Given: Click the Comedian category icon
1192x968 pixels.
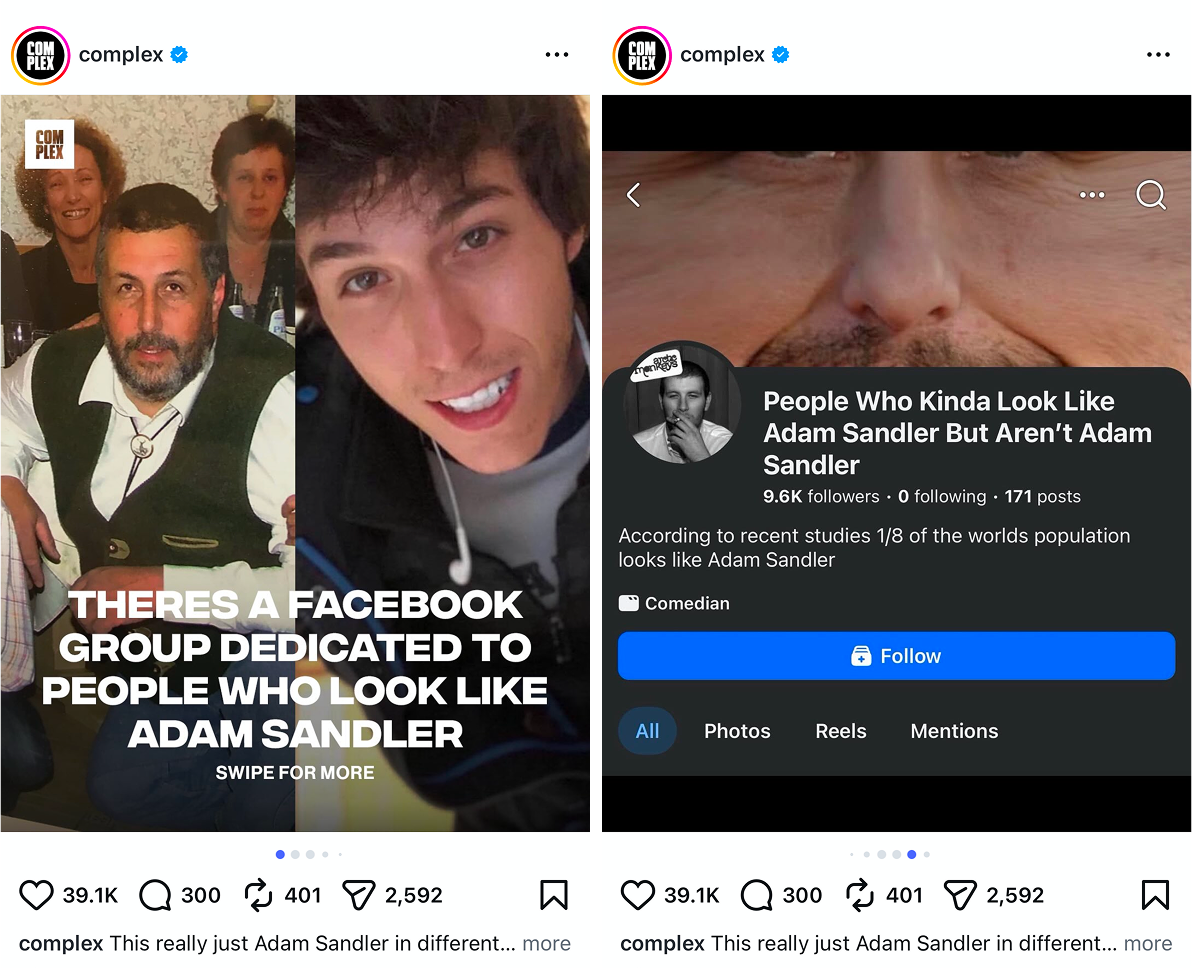Looking at the screenshot, I should coord(628,603).
